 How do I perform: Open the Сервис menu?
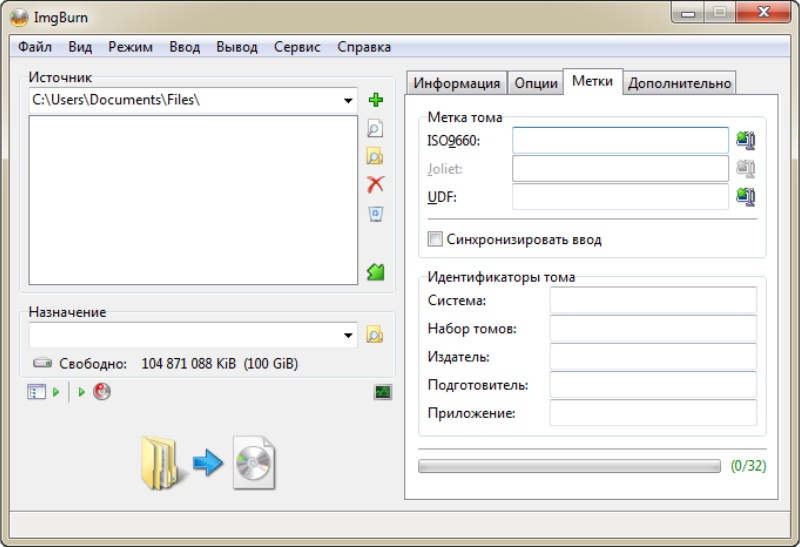click(297, 47)
